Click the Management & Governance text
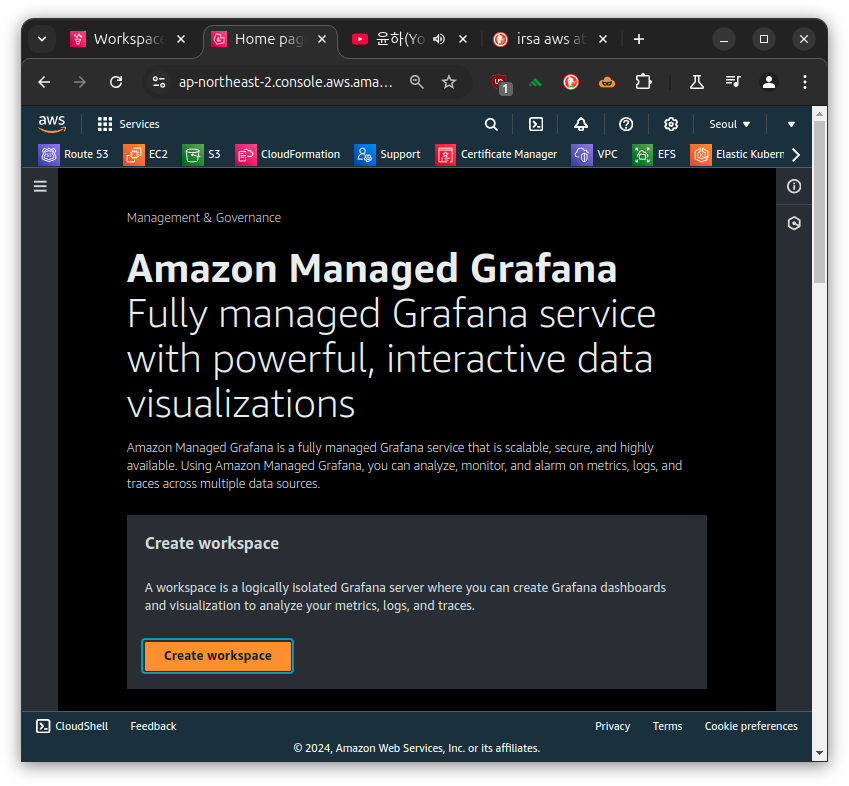 (204, 218)
